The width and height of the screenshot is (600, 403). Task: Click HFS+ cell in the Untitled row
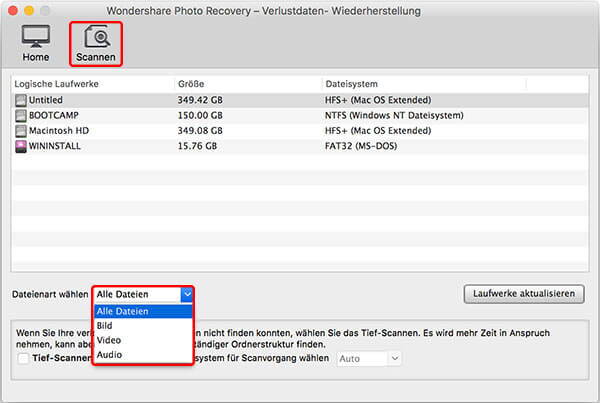378,100
